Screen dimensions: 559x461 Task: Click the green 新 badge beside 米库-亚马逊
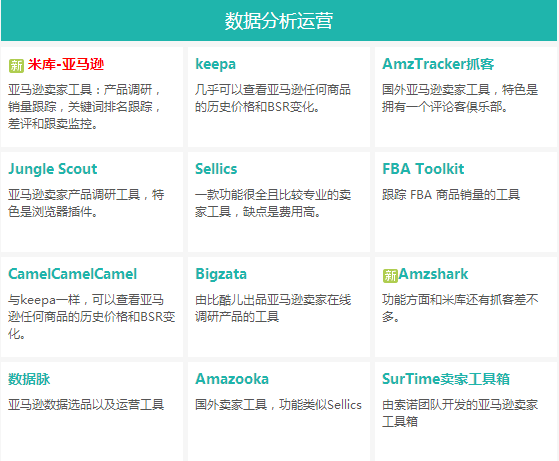tap(16, 66)
